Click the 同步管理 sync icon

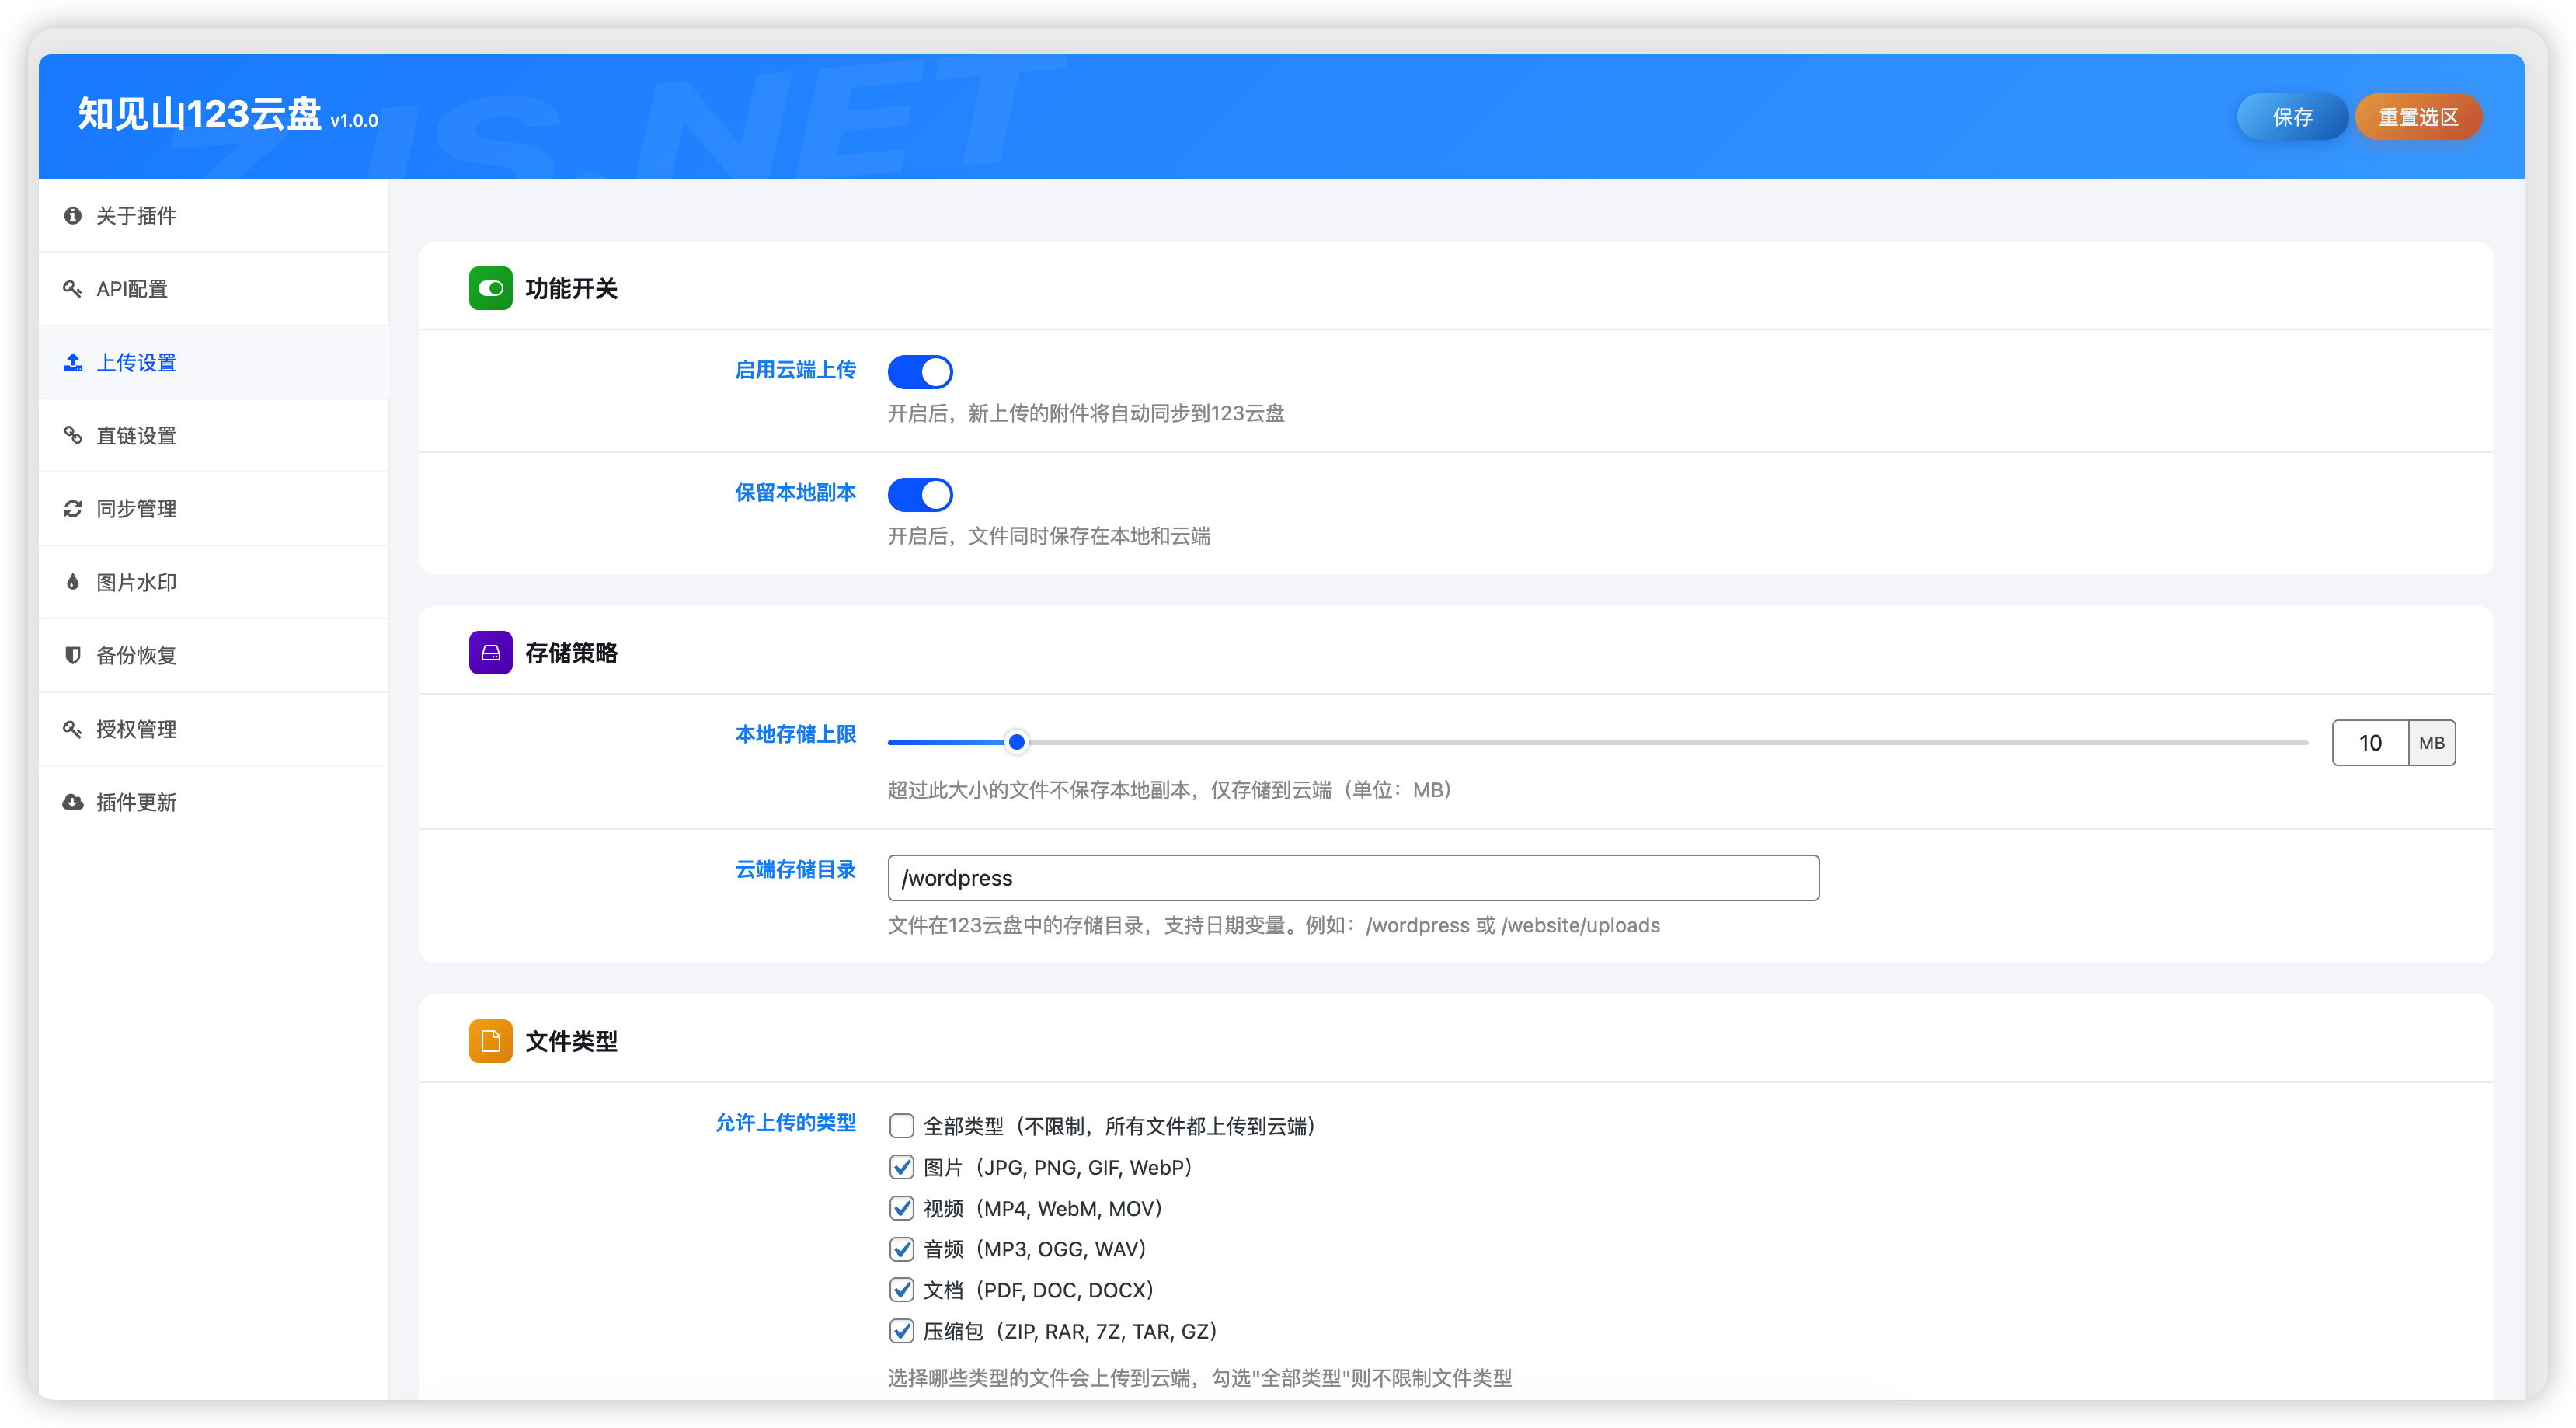coord(72,508)
